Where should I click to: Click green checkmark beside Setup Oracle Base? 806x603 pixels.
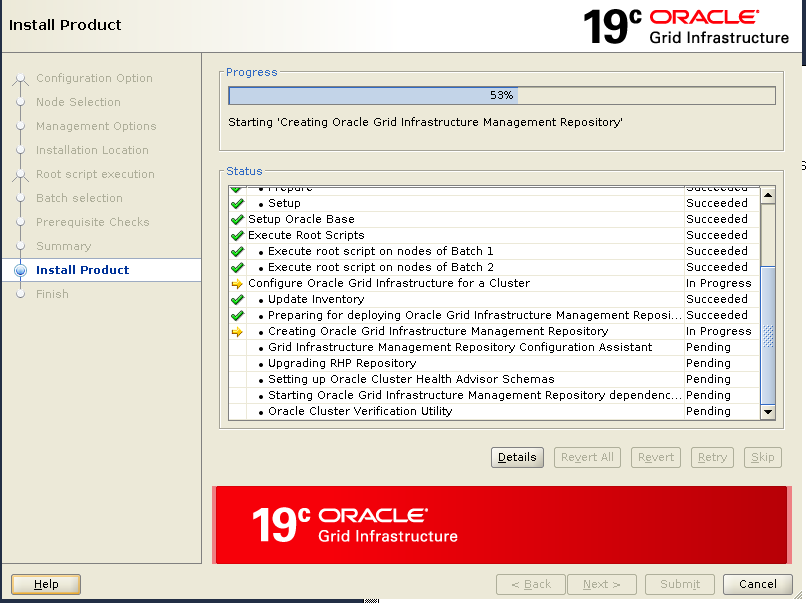237,219
